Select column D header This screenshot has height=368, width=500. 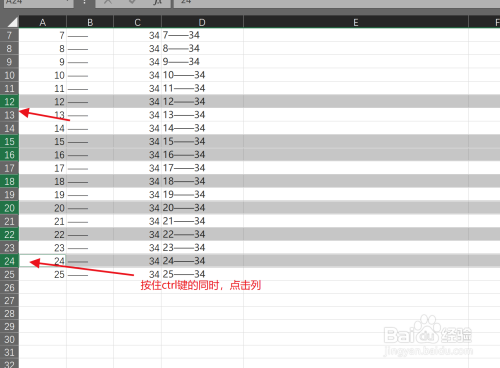click(202, 22)
